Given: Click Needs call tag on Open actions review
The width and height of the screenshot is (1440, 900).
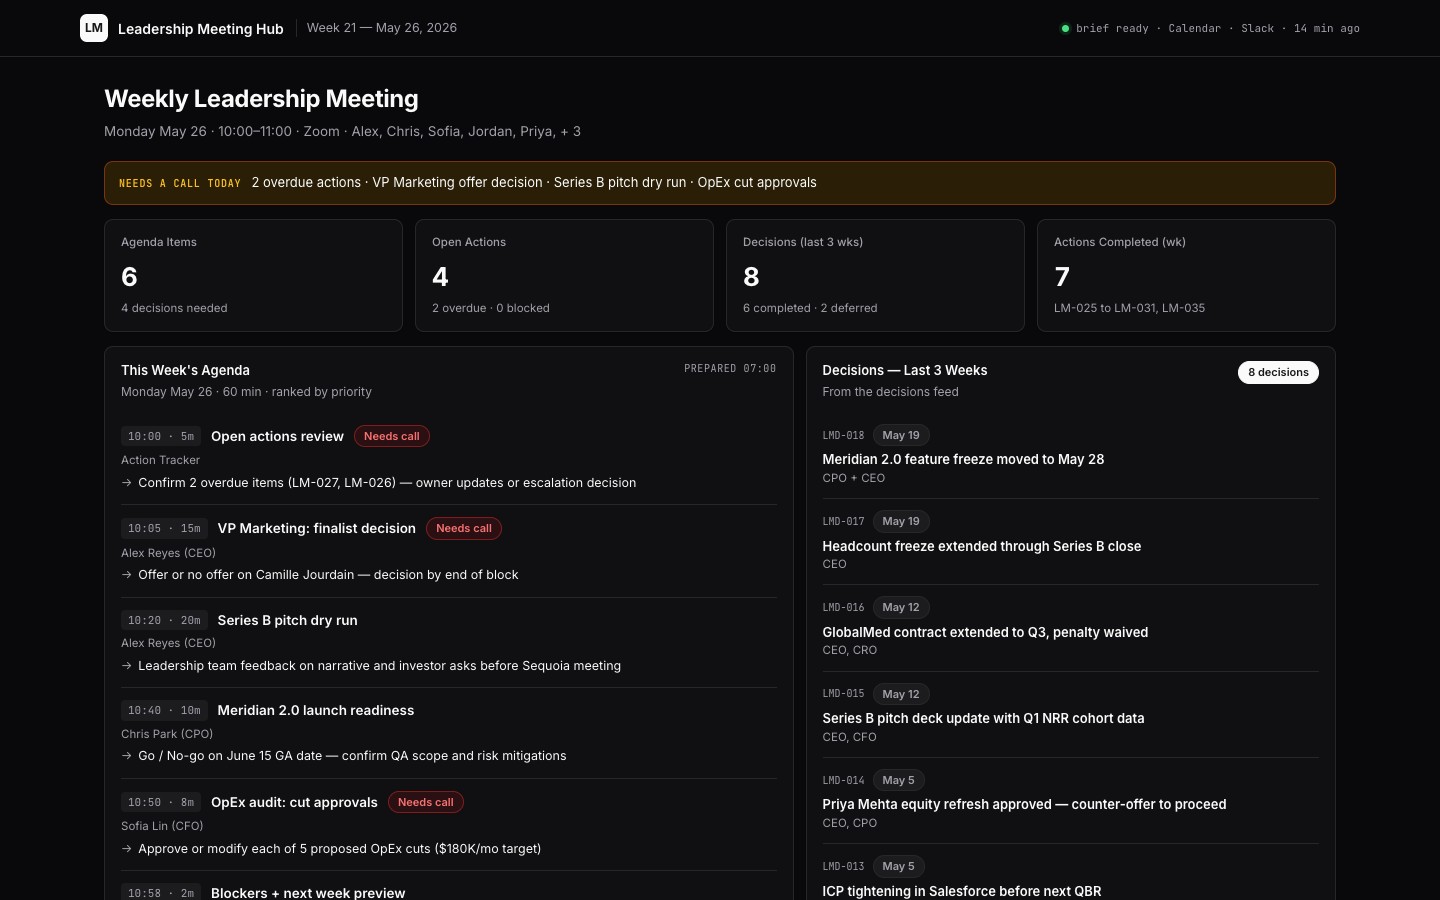Looking at the screenshot, I should click(392, 436).
